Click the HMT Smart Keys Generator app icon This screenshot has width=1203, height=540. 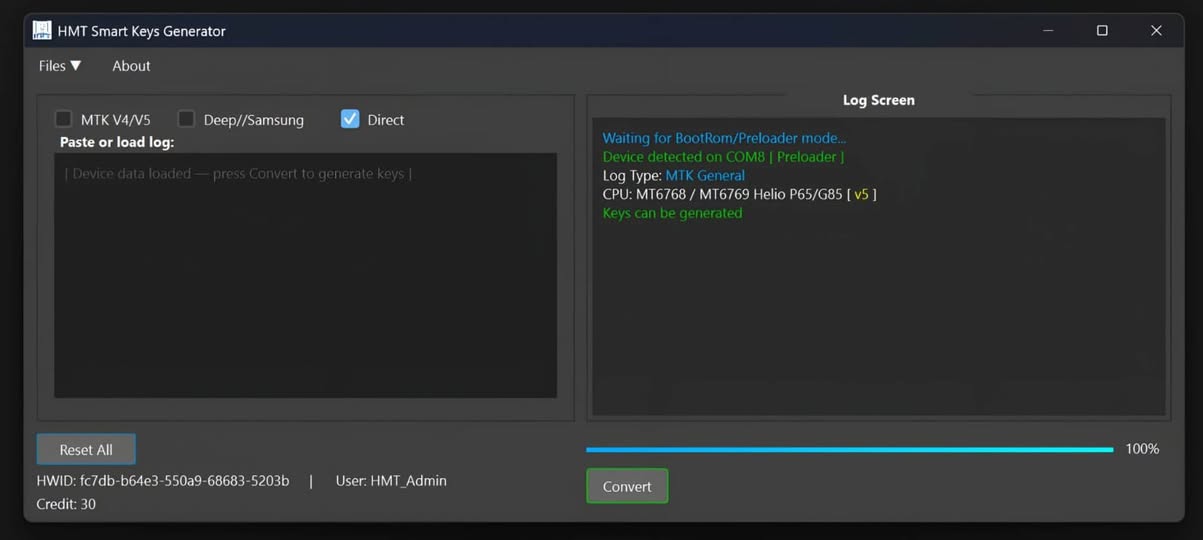coord(41,31)
